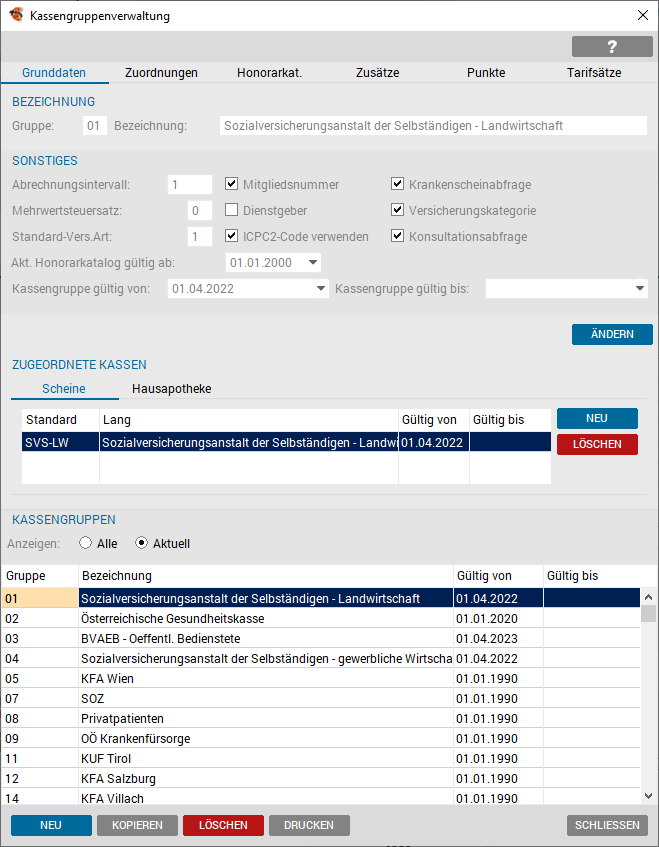
Task: Select the Punkte tab
Action: 486,73
